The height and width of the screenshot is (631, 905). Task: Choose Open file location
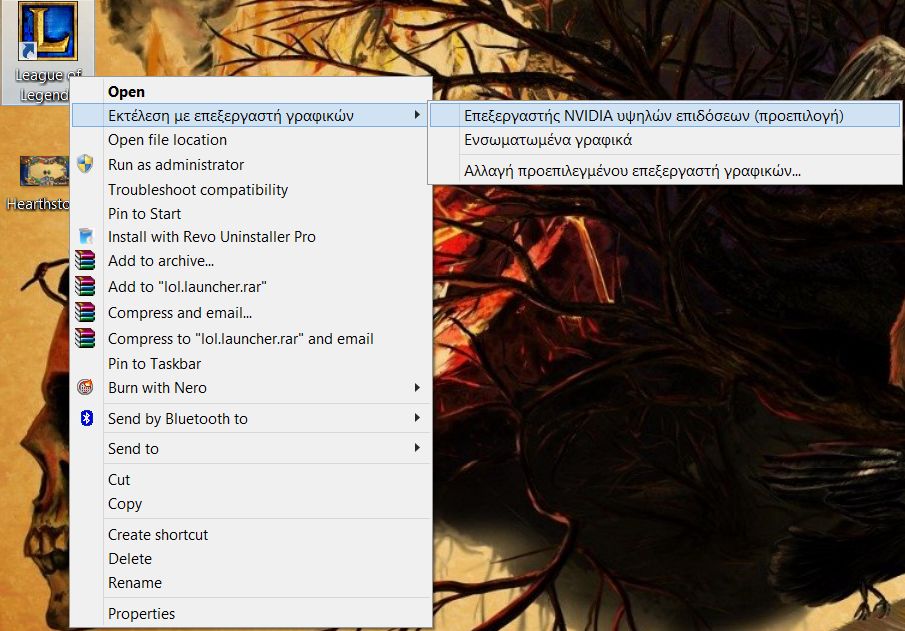point(251,140)
